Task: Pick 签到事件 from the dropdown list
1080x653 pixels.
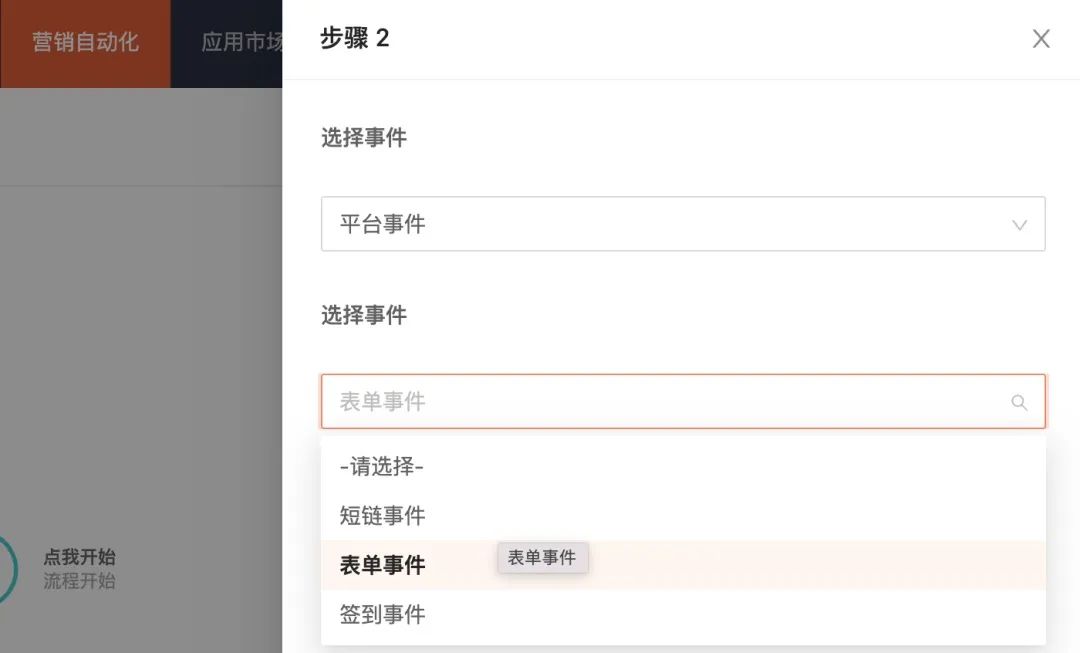Action: coord(382,615)
